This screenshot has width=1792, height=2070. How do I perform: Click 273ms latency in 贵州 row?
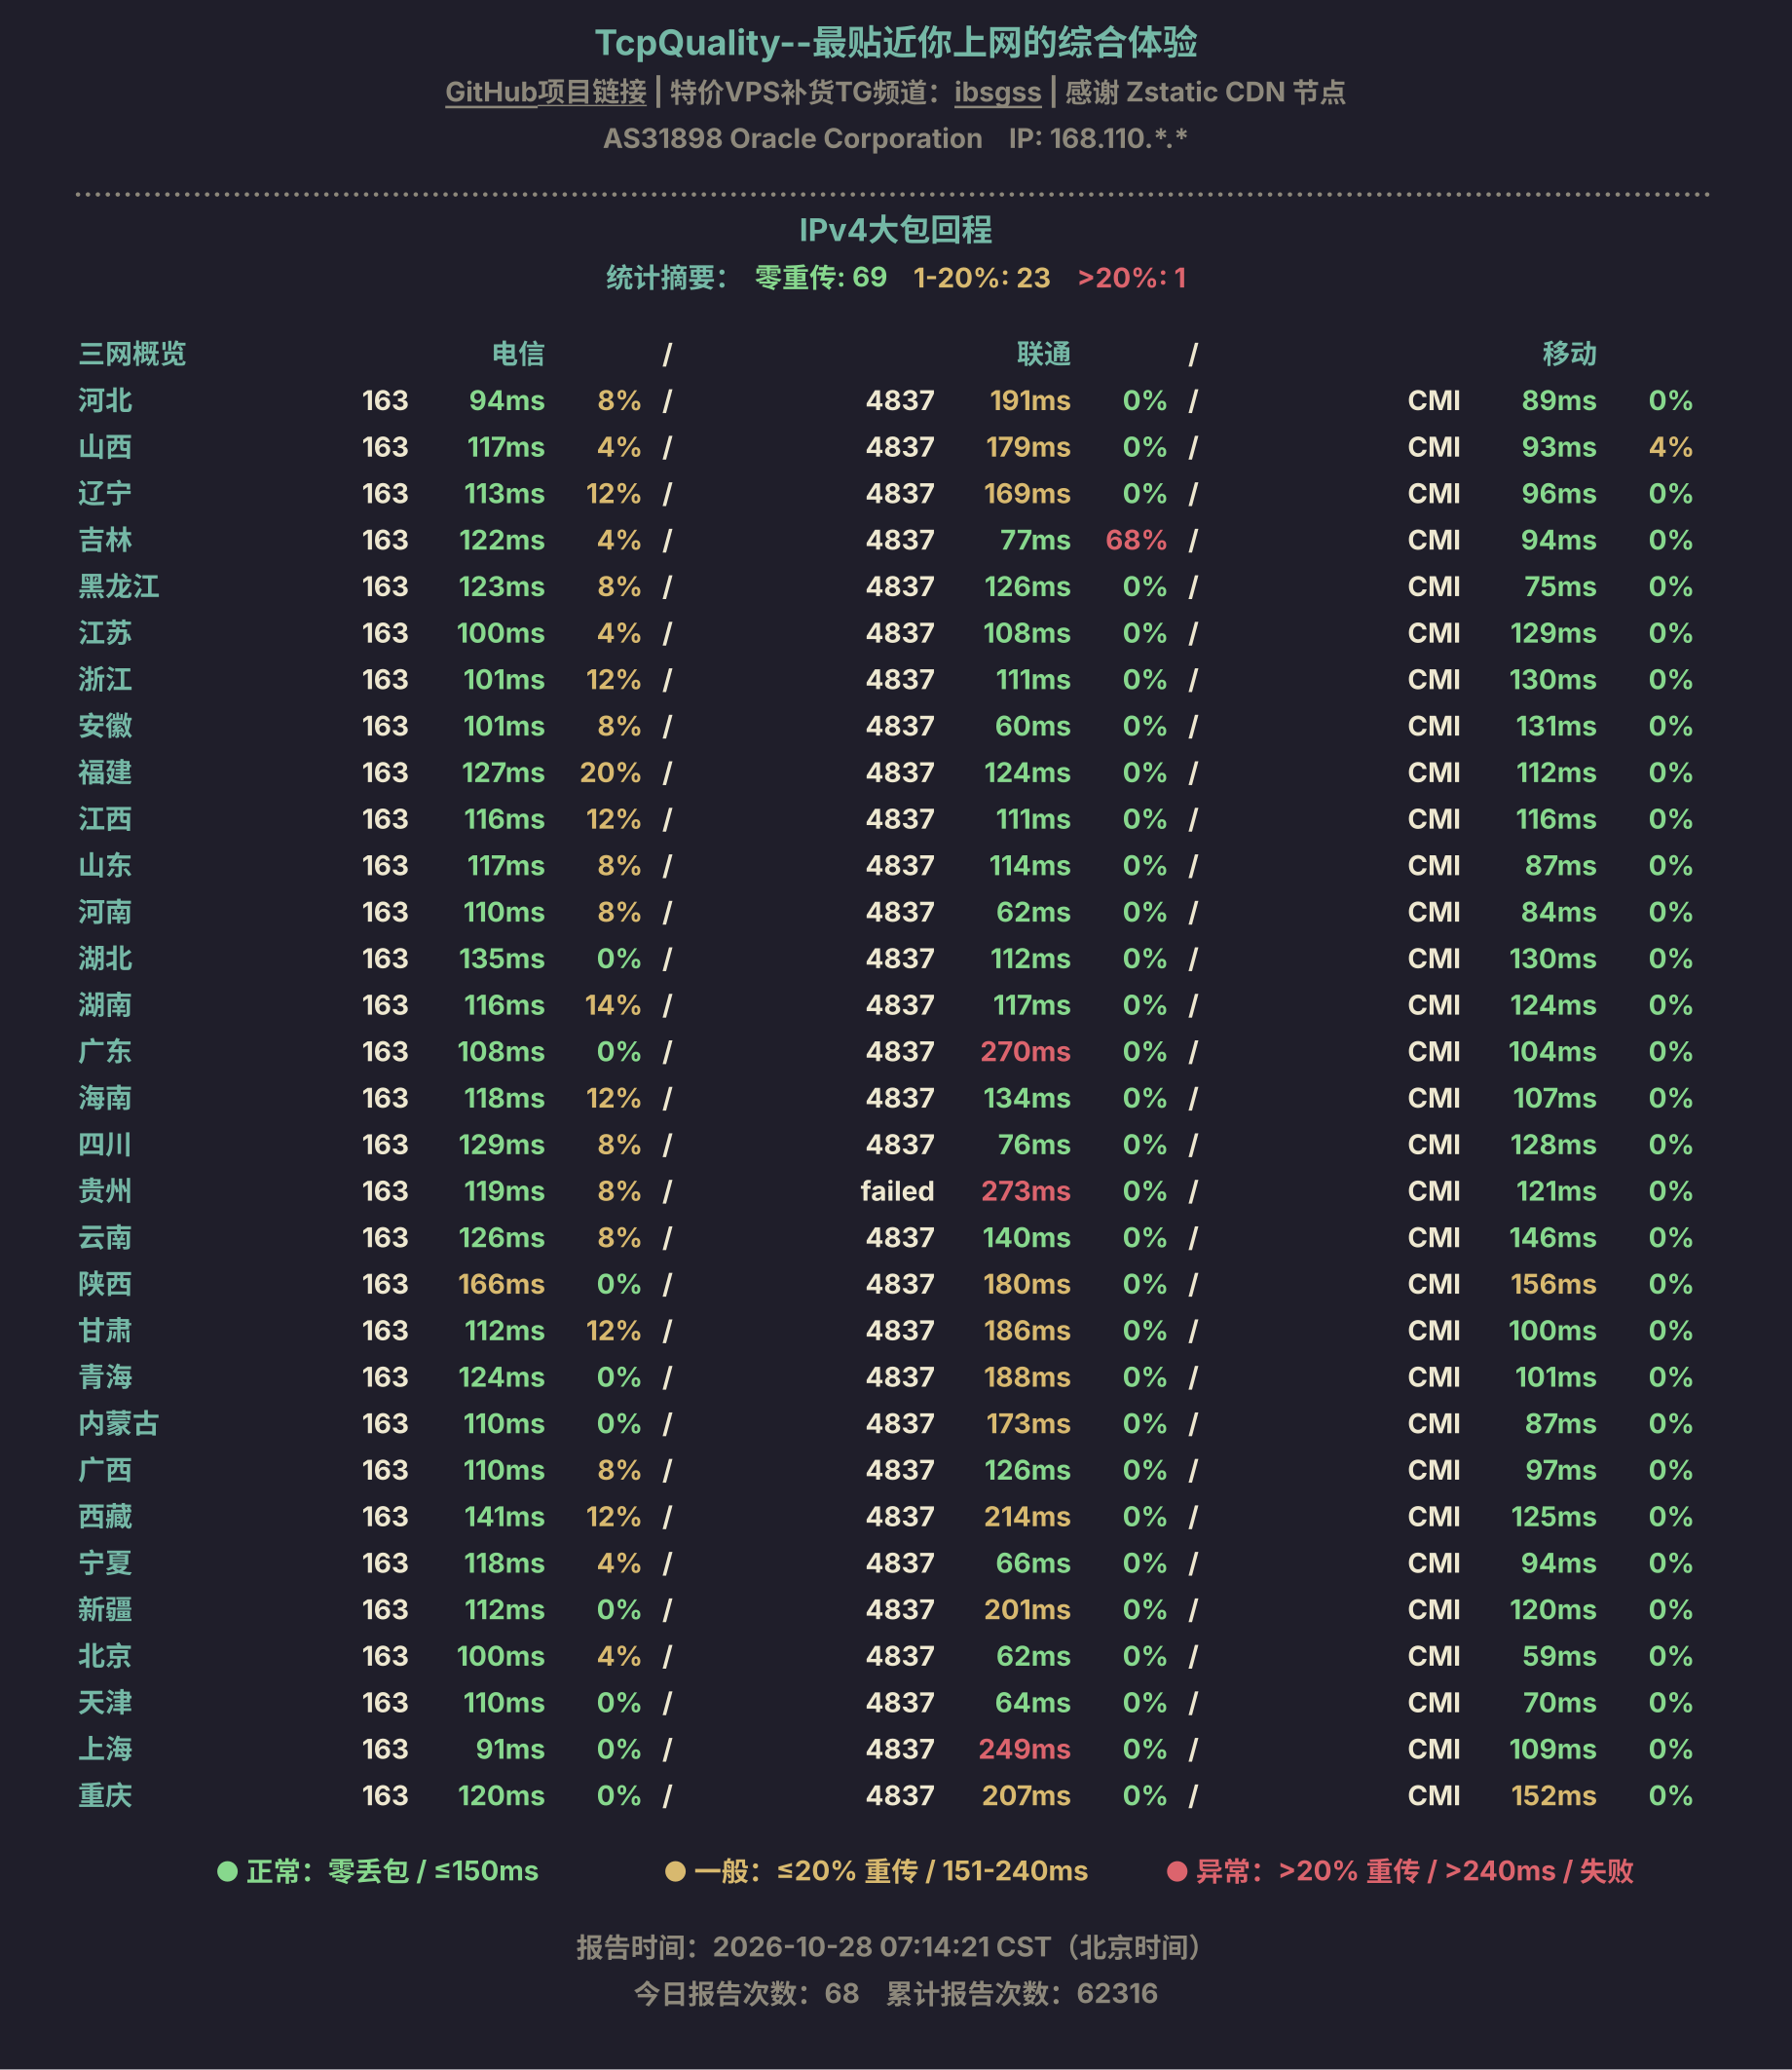click(1025, 1191)
